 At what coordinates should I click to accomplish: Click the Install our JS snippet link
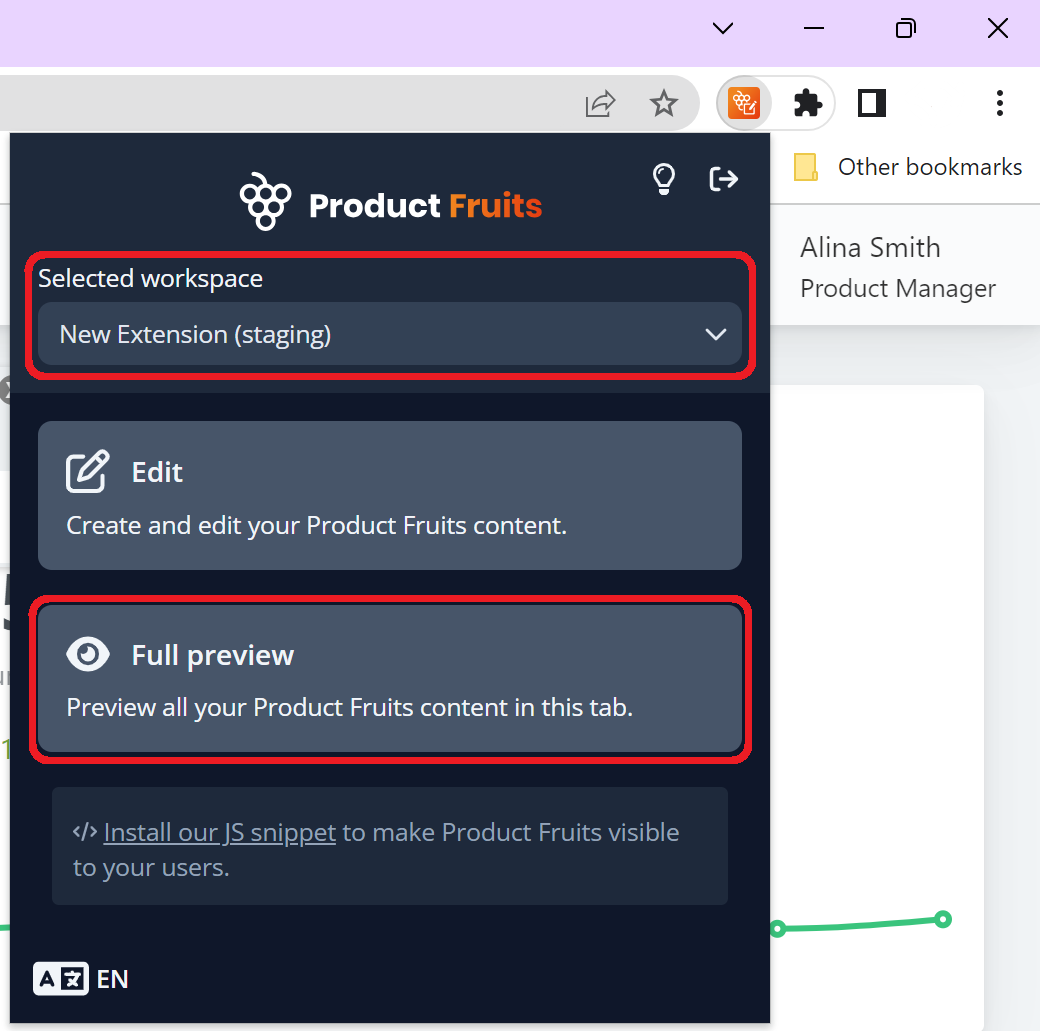click(x=220, y=831)
